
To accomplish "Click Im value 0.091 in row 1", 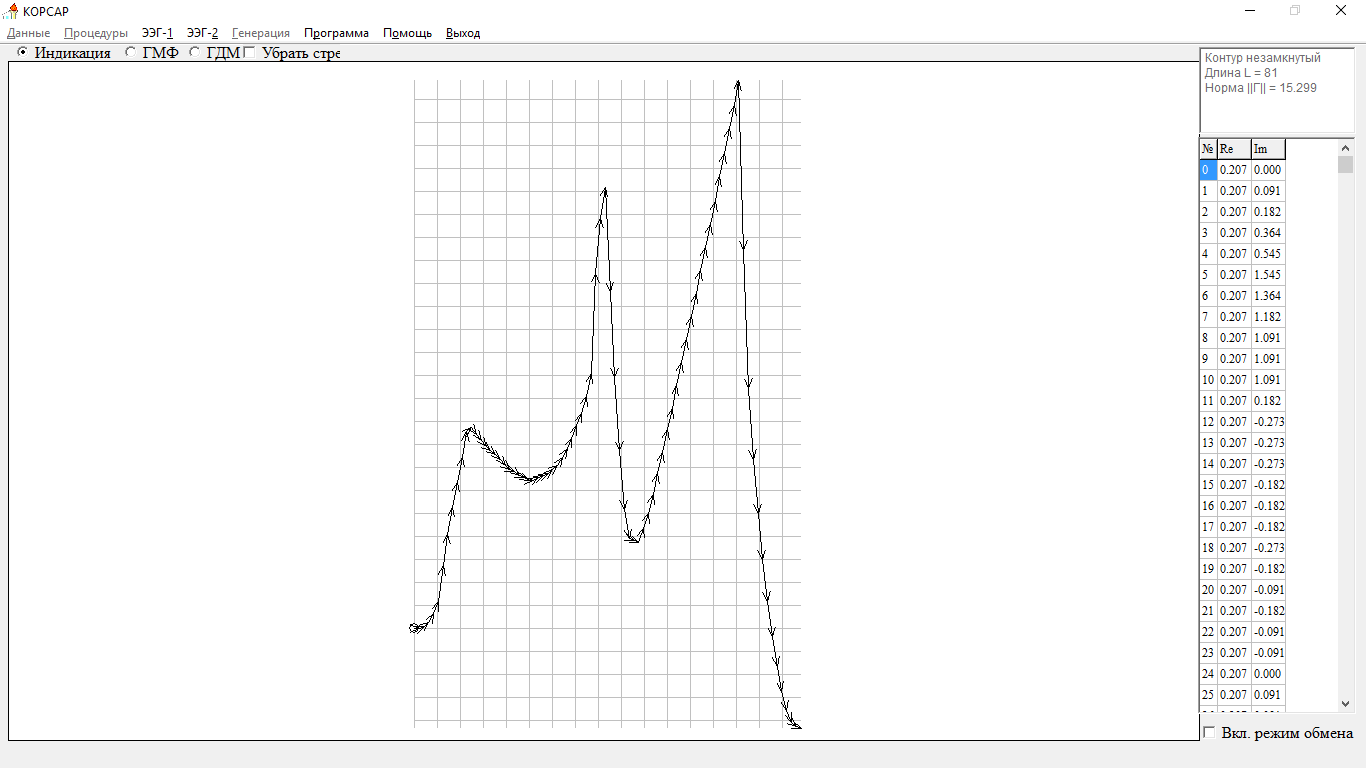I will click(1268, 191).
